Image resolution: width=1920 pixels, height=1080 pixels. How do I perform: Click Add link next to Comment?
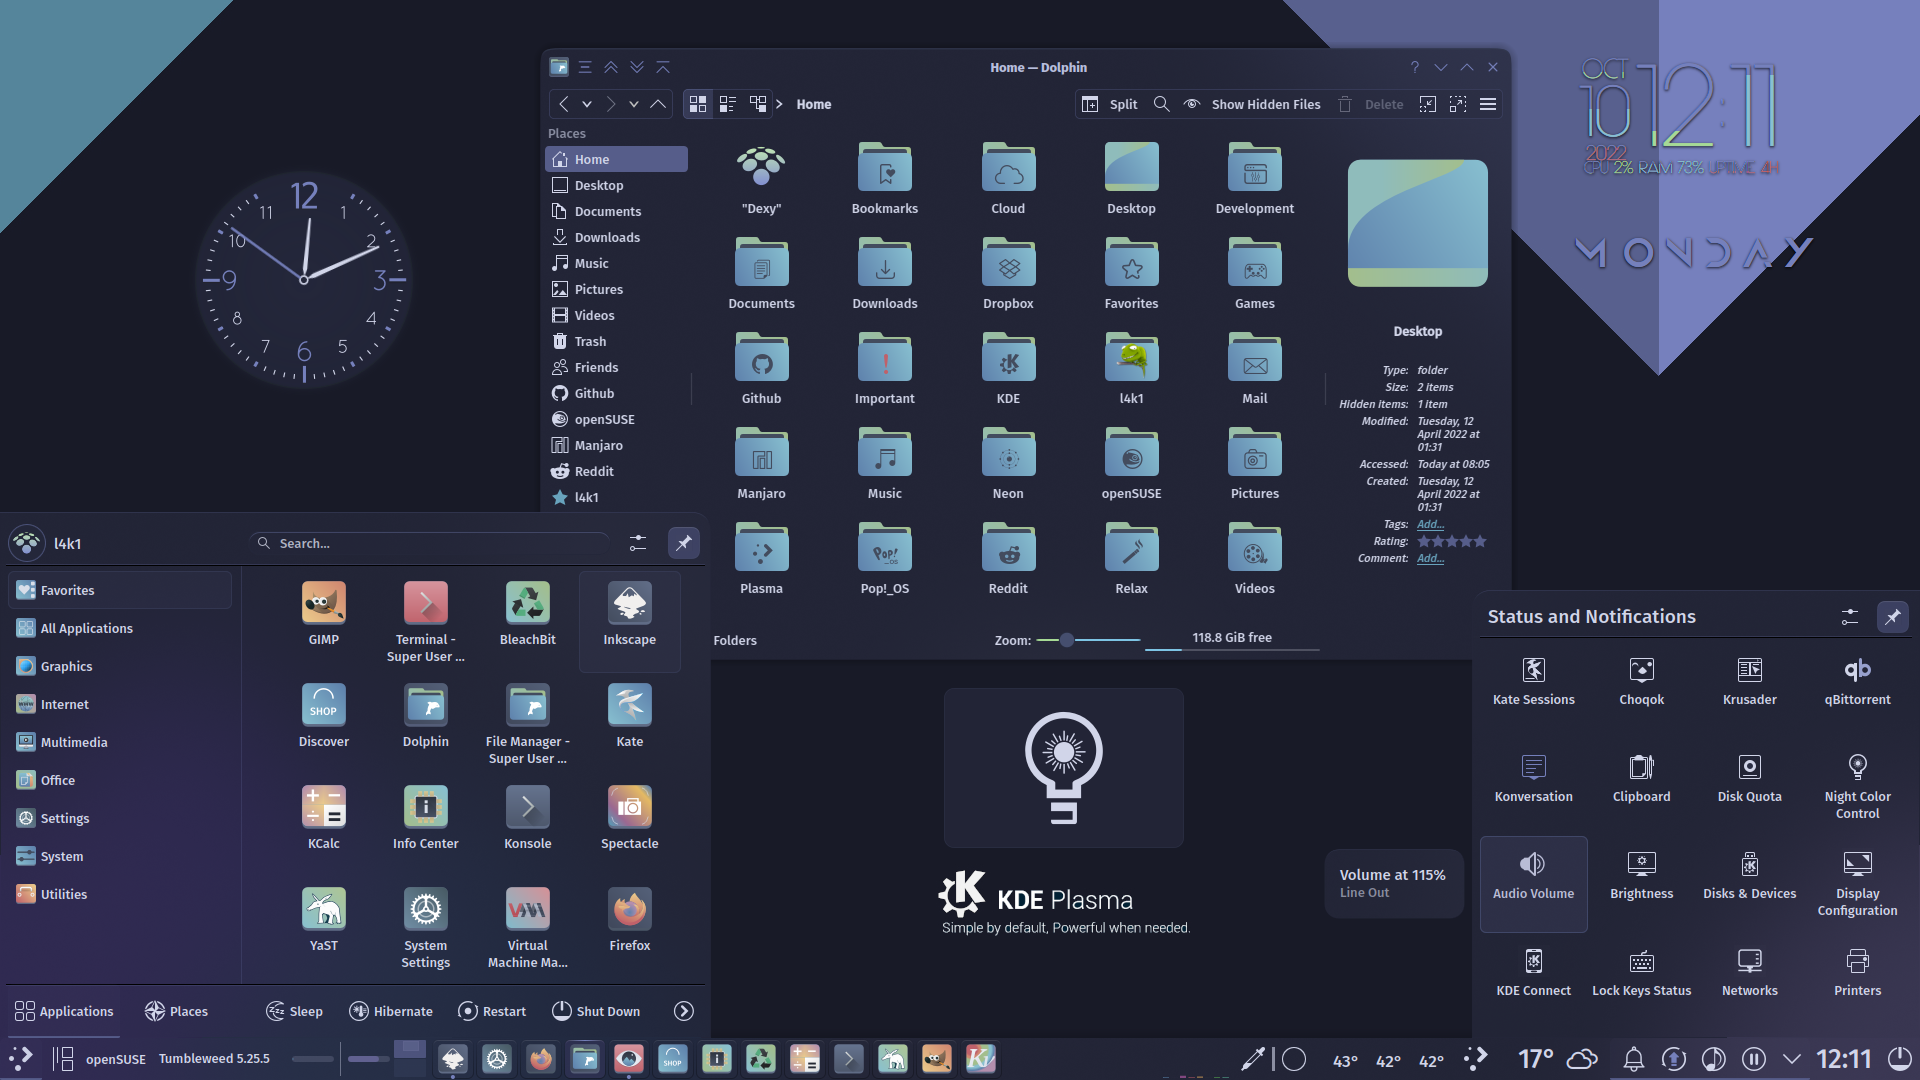pos(1430,558)
